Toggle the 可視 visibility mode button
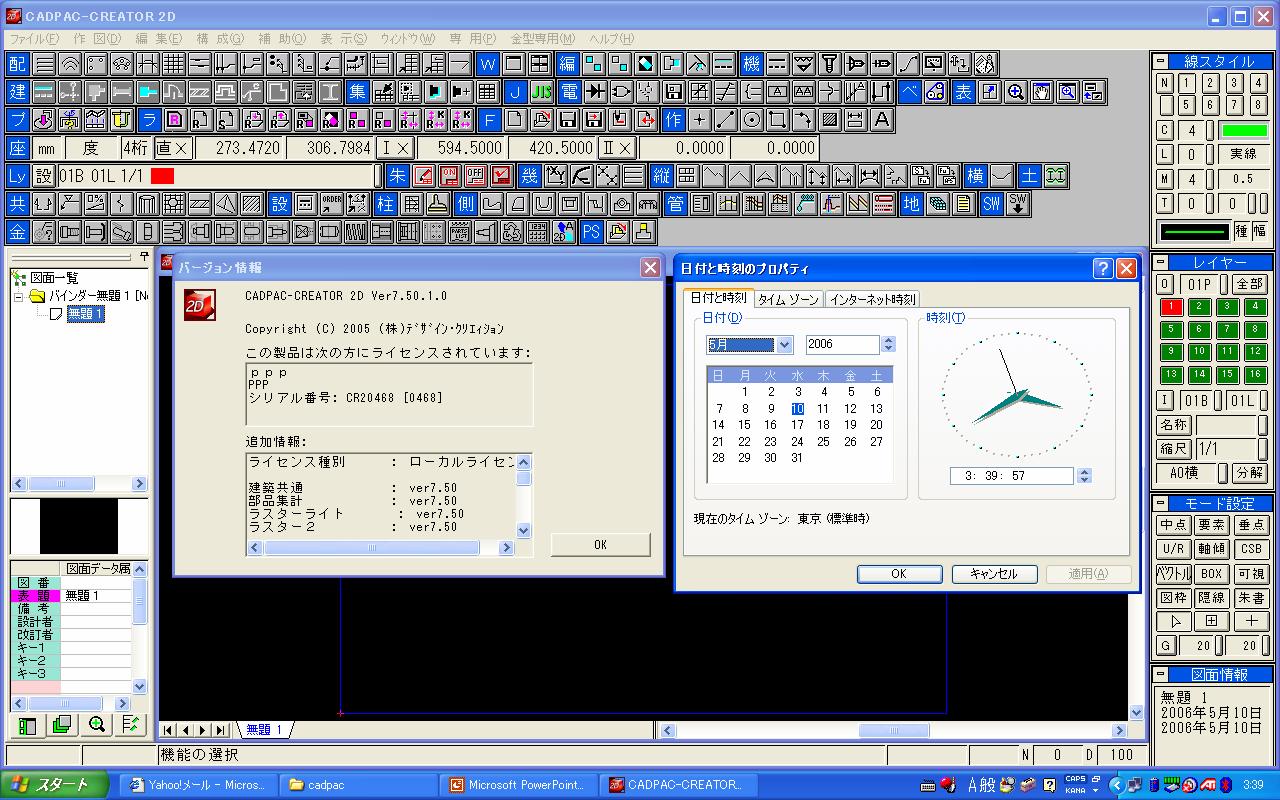 [1251, 574]
